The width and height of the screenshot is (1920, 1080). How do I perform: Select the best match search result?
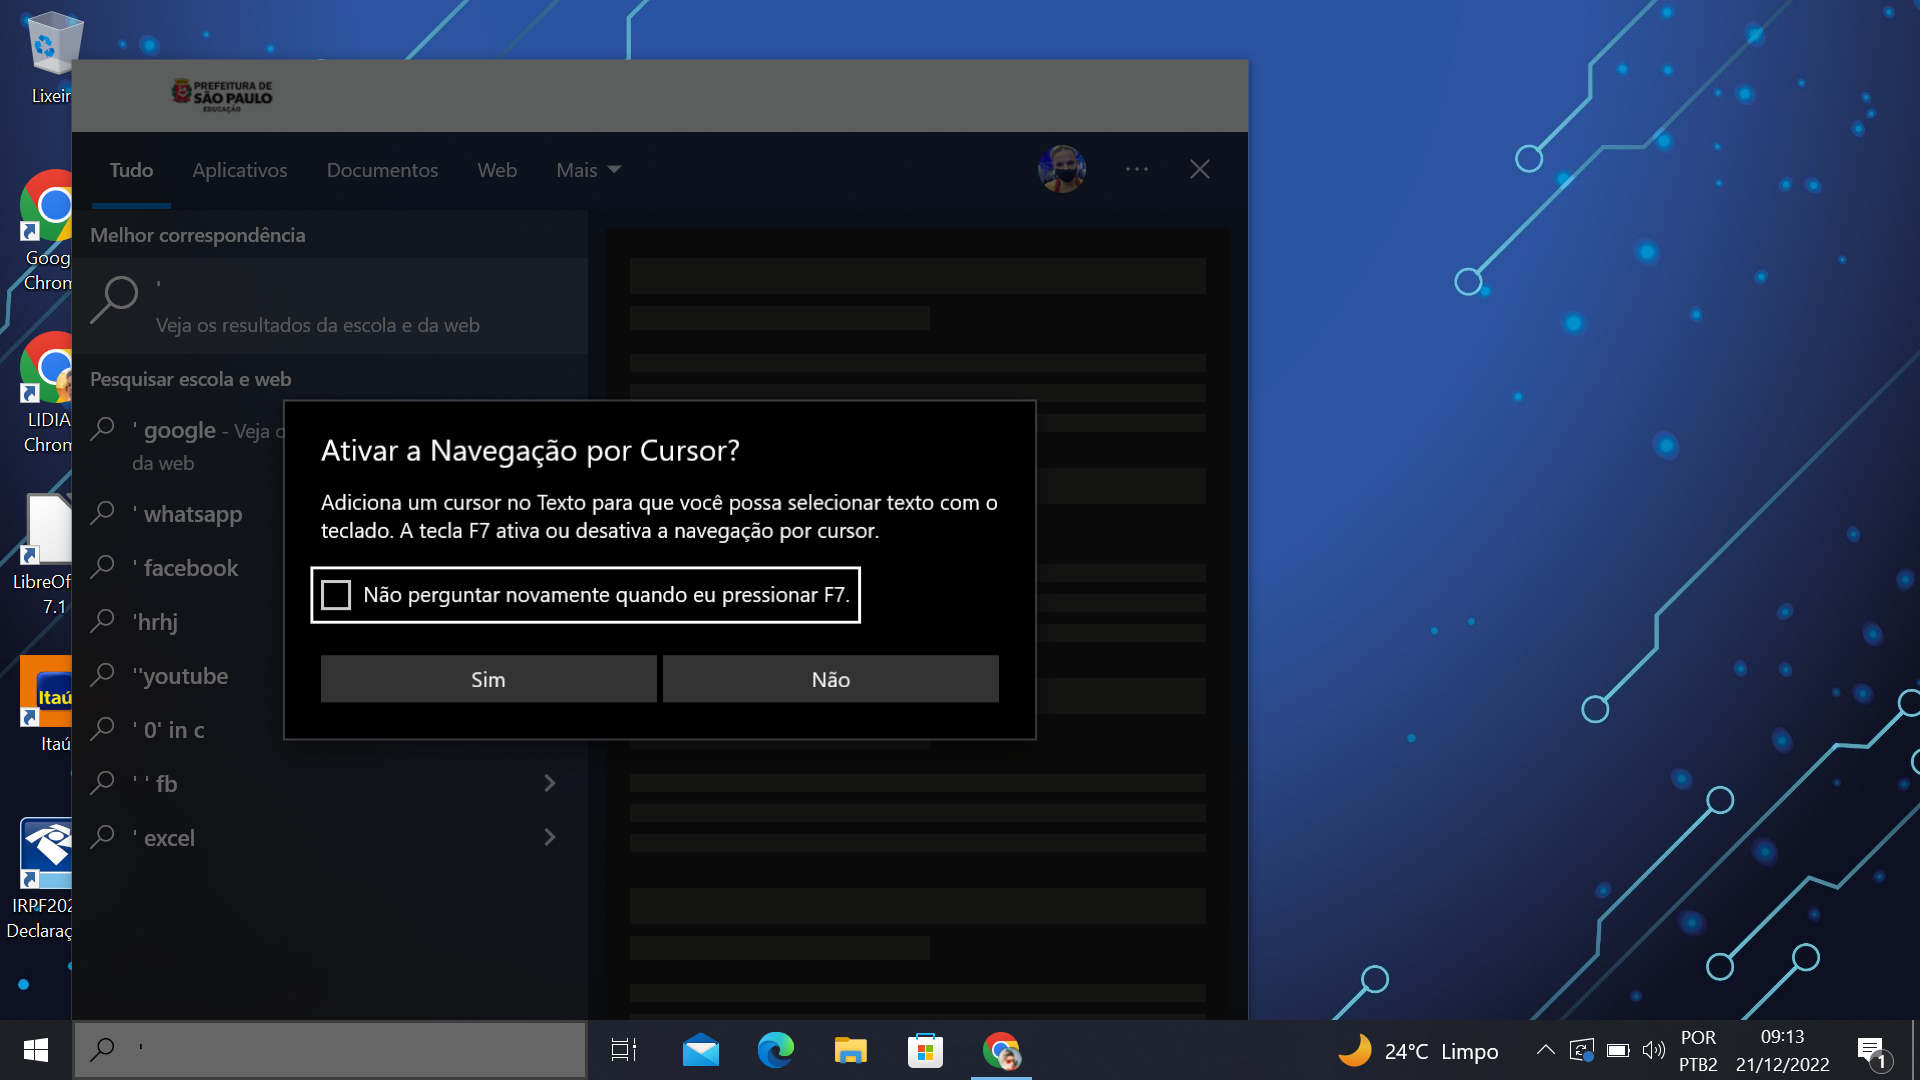click(x=331, y=306)
